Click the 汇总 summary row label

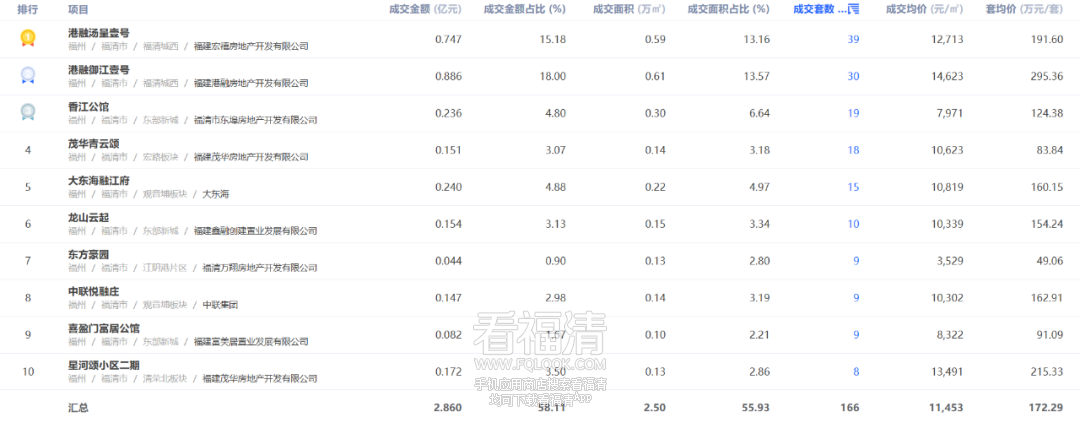[x=79, y=408]
